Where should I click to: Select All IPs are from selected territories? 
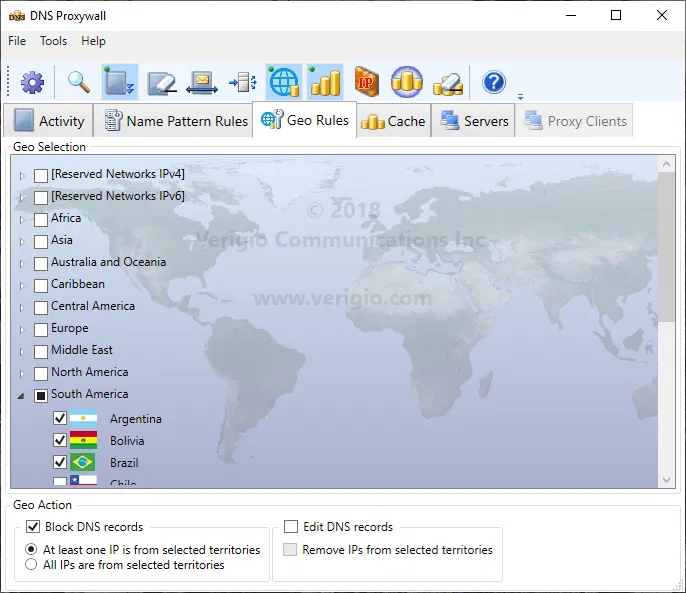(x=31, y=564)
